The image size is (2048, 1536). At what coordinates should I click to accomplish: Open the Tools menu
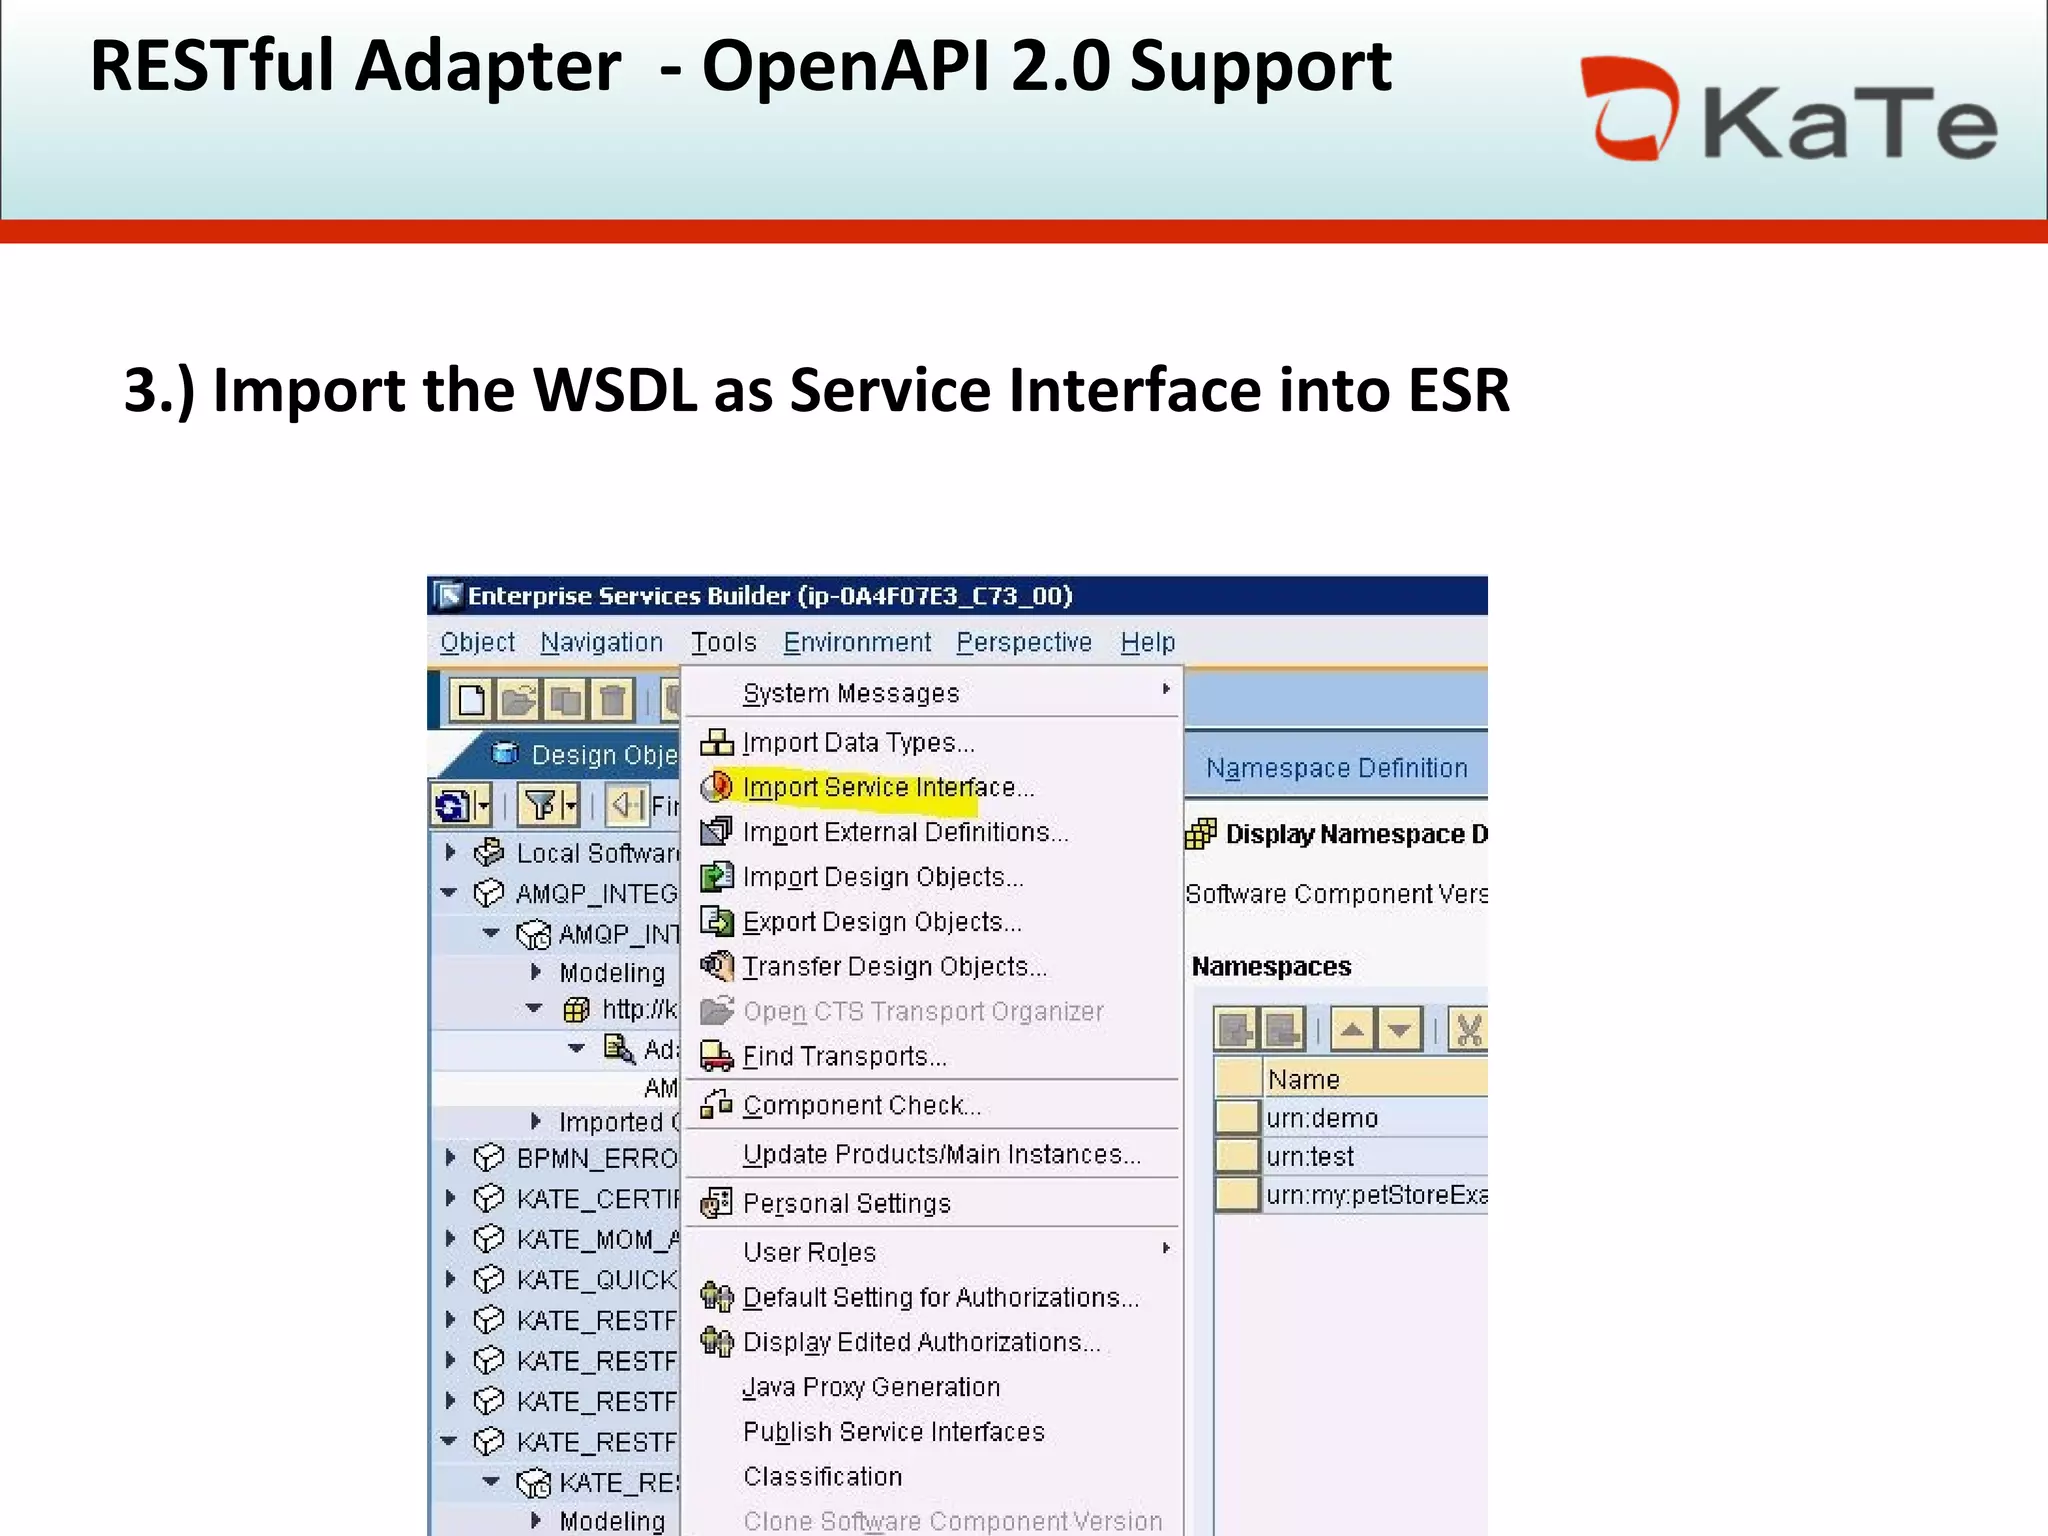[724, 642]
